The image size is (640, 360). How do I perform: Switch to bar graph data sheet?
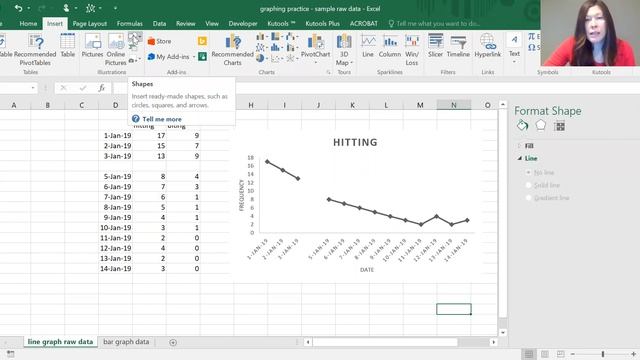point(126,342)
